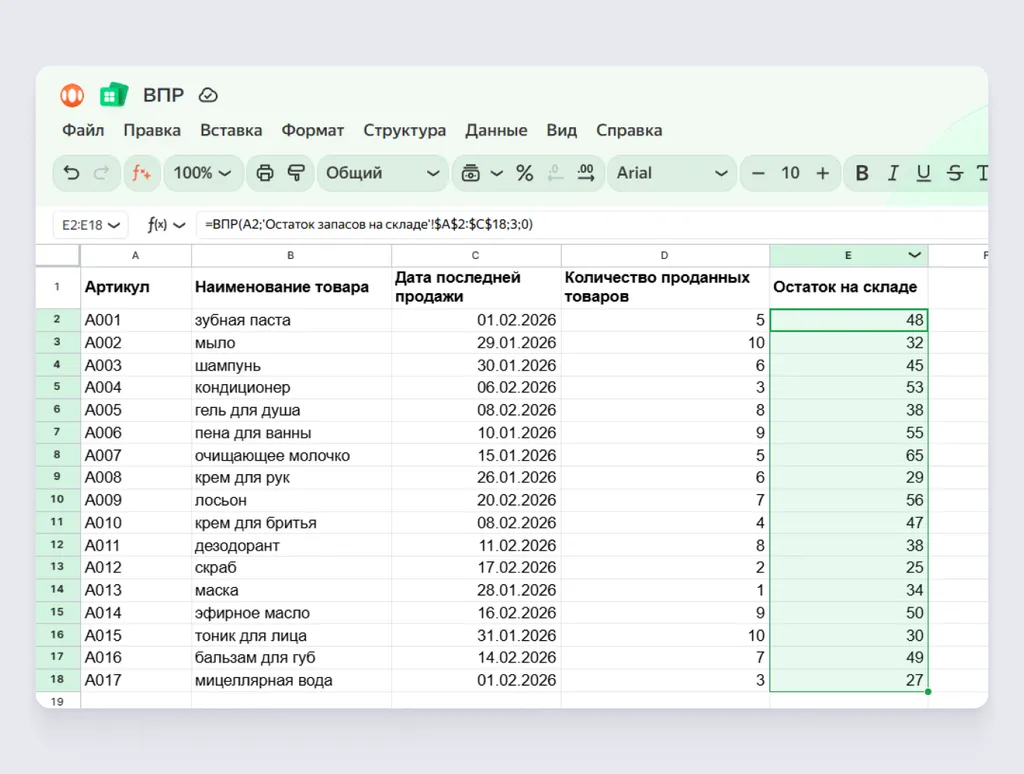
Task: Click date cell 20.02.2026
Action: pos(476,500)
